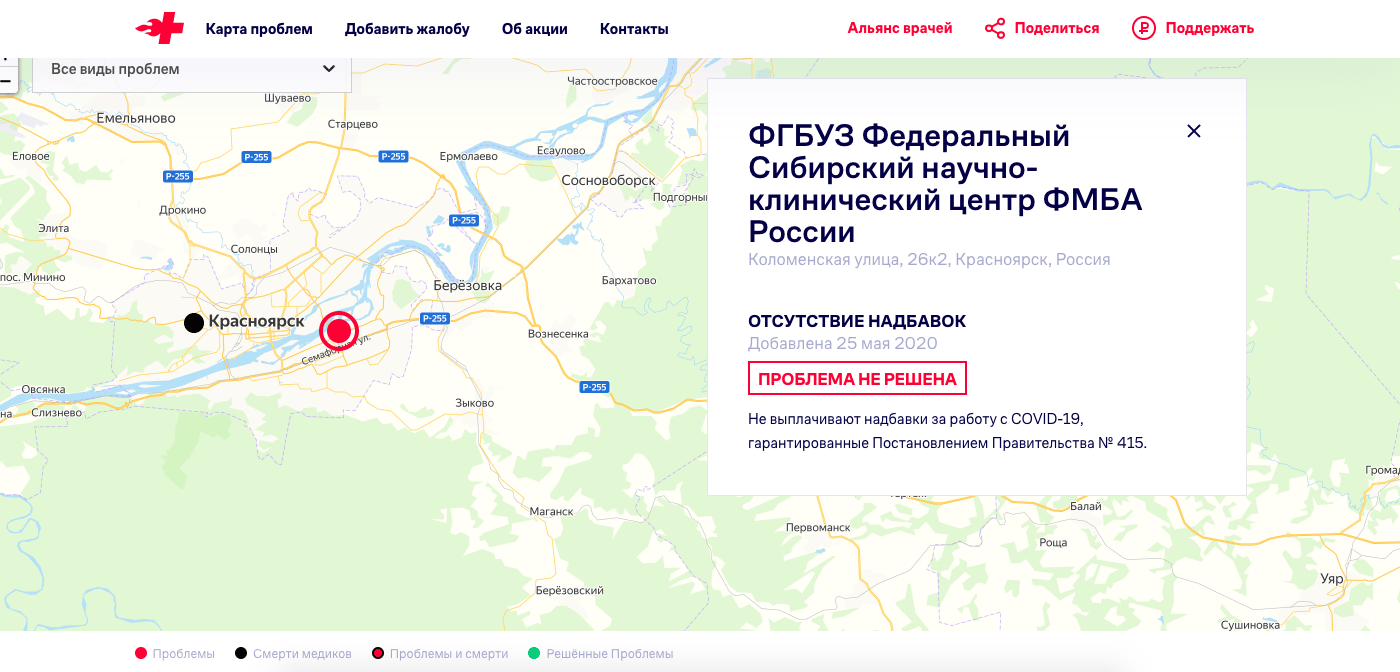Click the Берёзовский label on the map
The width and height of the screenshot is (1400, 672).
click(570, 591)
